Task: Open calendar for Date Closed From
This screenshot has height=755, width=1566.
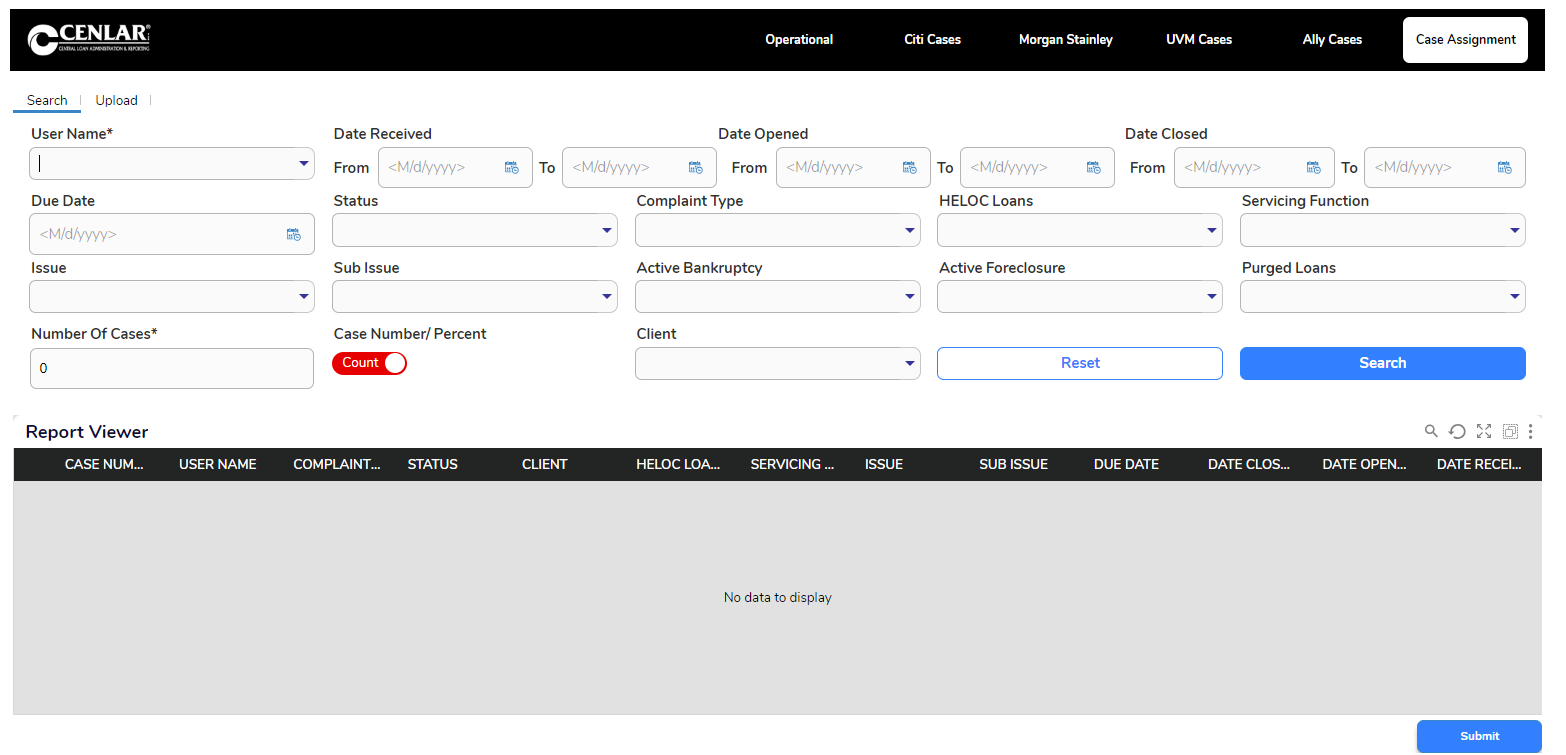Action: click(1313, 168)
